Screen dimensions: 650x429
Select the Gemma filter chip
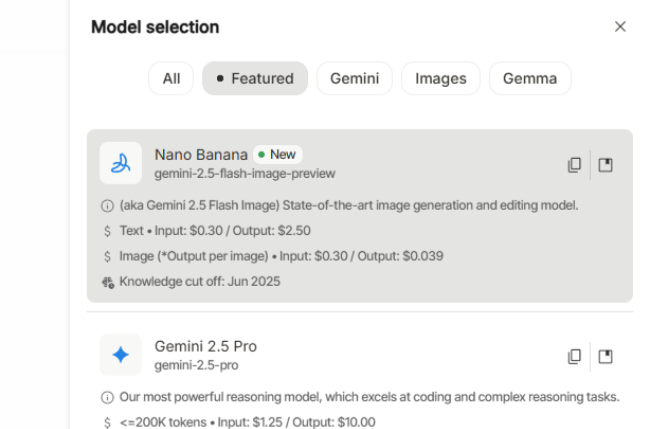click(x=530, y=78)
